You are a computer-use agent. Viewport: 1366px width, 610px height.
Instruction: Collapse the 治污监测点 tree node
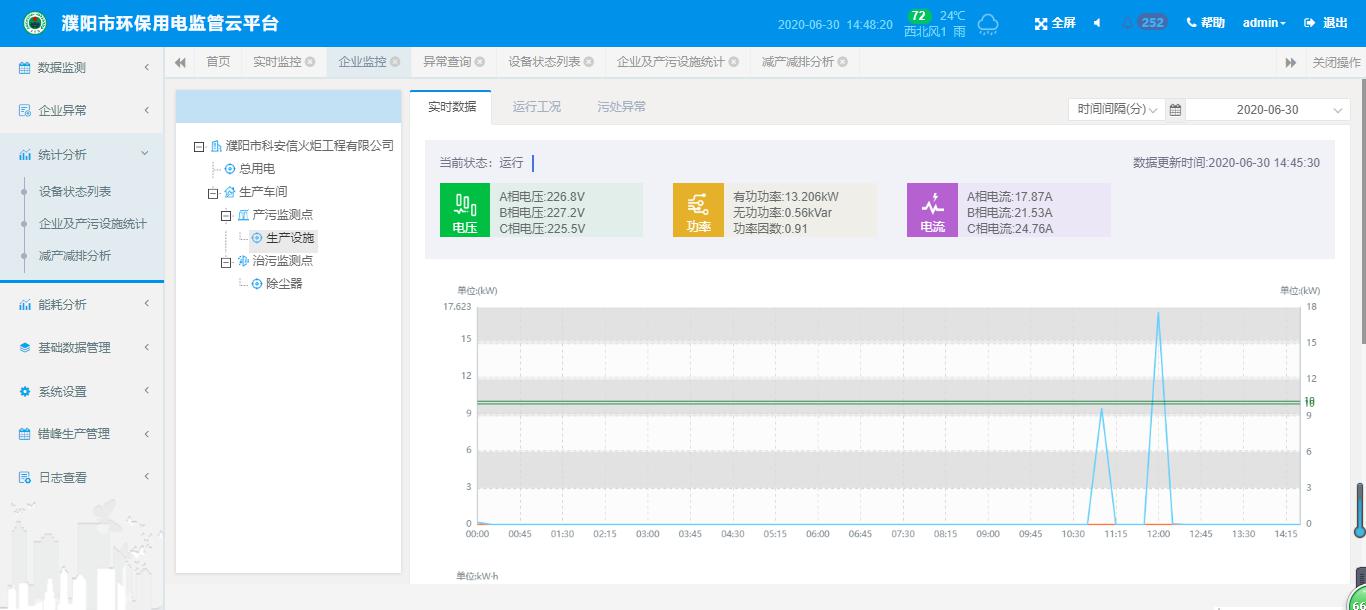click(226, 261)
